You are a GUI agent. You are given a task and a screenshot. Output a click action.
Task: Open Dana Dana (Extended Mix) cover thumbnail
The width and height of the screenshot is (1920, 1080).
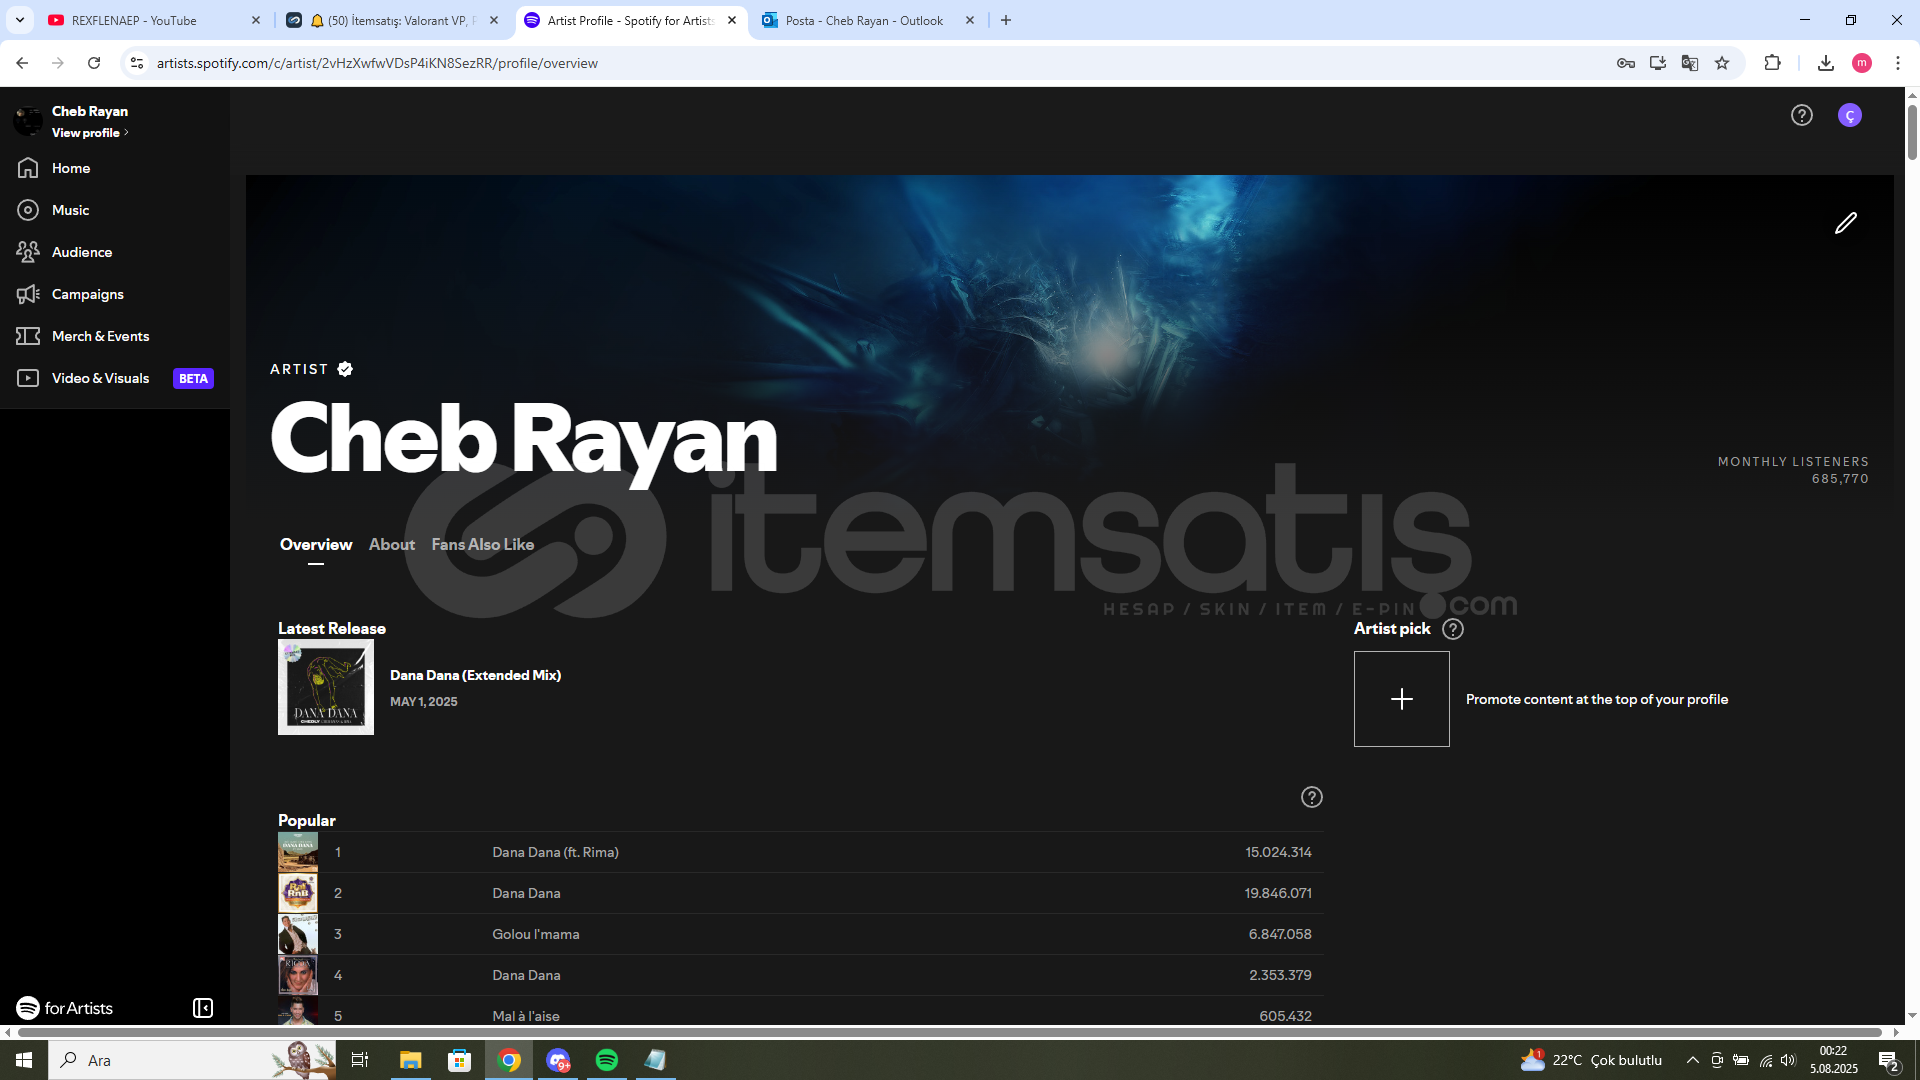(x=326, y=687)
